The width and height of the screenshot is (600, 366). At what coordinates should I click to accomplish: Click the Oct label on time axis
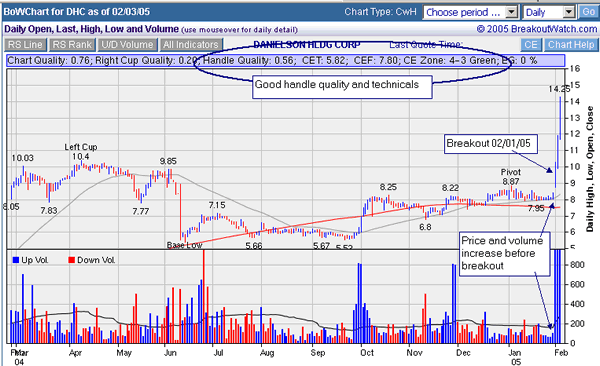coord(367,353)
